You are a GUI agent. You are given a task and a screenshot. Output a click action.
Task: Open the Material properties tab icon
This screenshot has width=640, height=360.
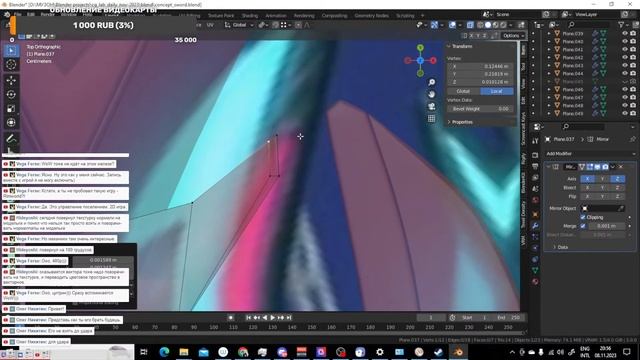pyautogui.click(x=535, y=282)
